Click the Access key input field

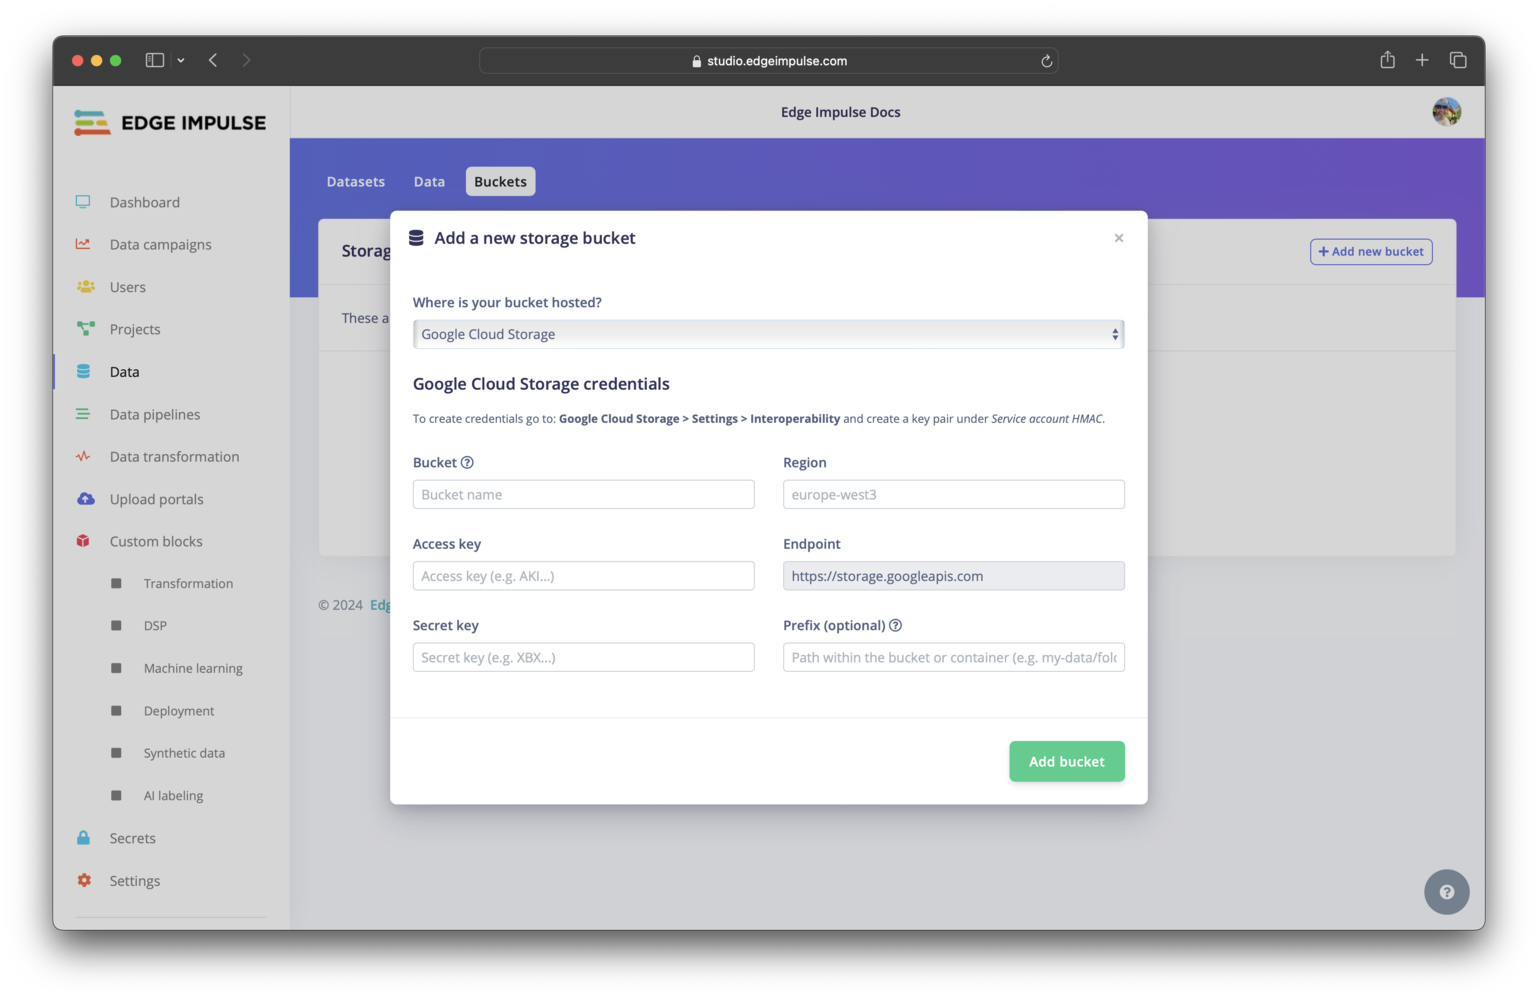(584, 576)
